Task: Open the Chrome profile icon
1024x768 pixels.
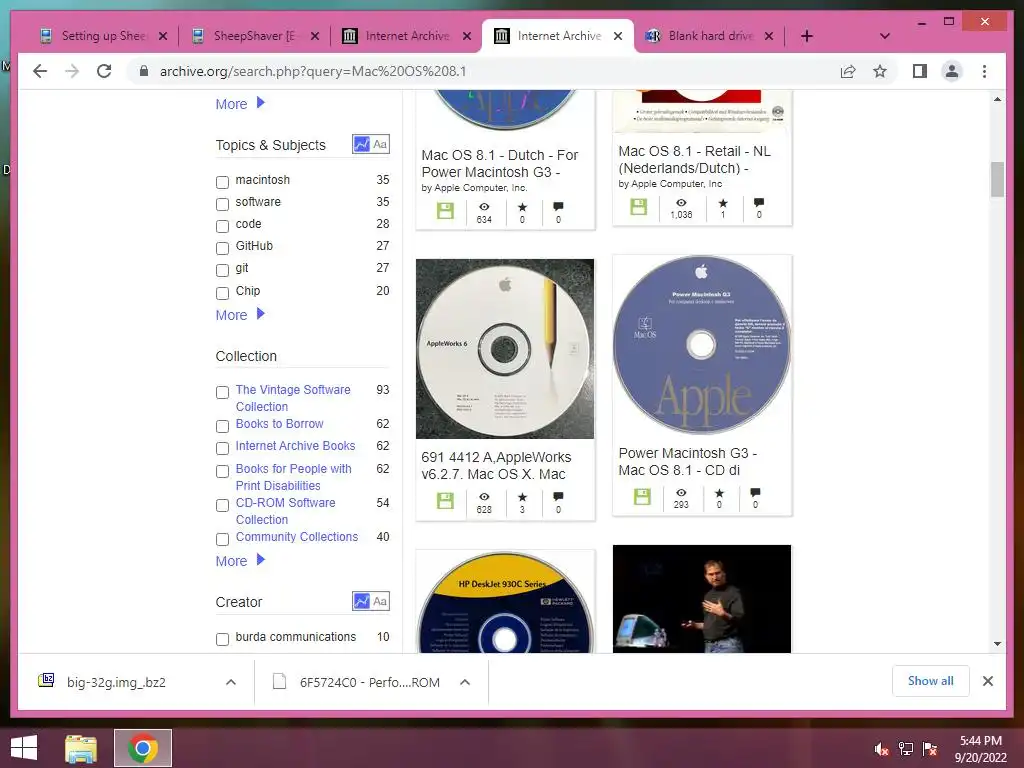Action: pyautogui.click(x=952, y=71)
